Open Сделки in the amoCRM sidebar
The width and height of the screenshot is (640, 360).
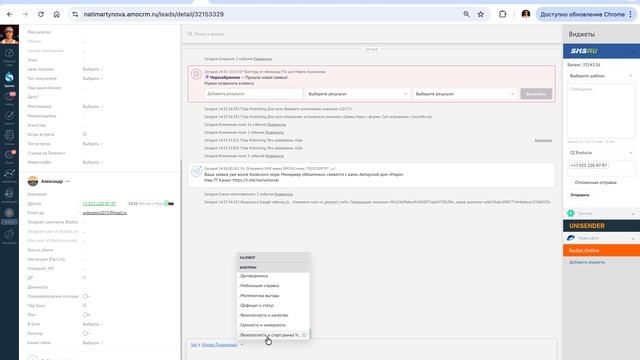[9, 79]
